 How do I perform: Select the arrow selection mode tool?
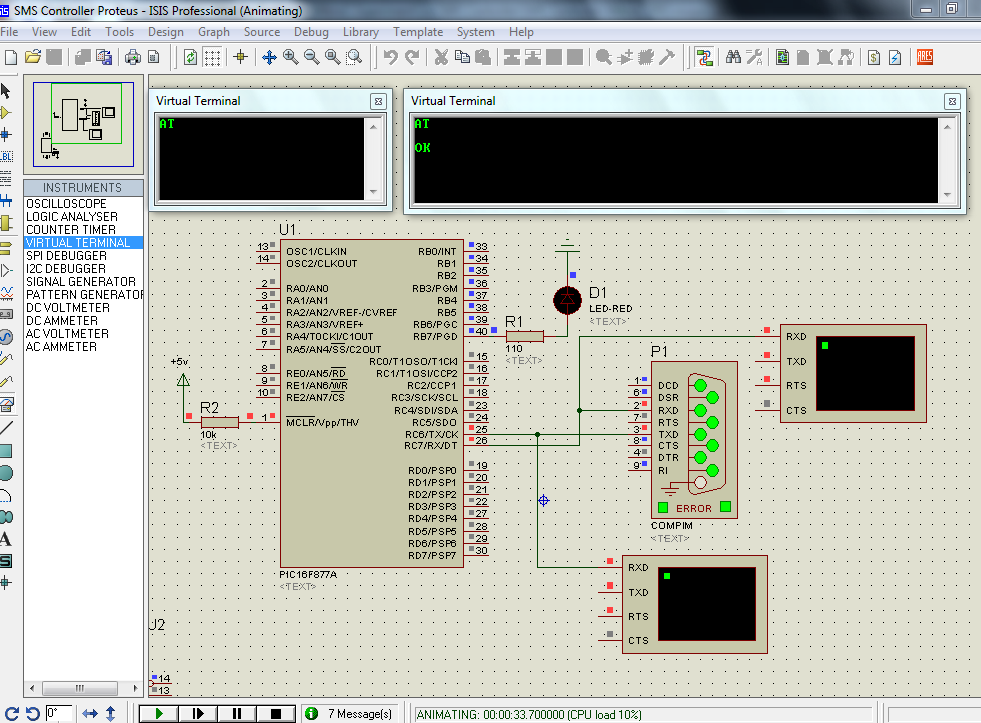pos(6,91)
